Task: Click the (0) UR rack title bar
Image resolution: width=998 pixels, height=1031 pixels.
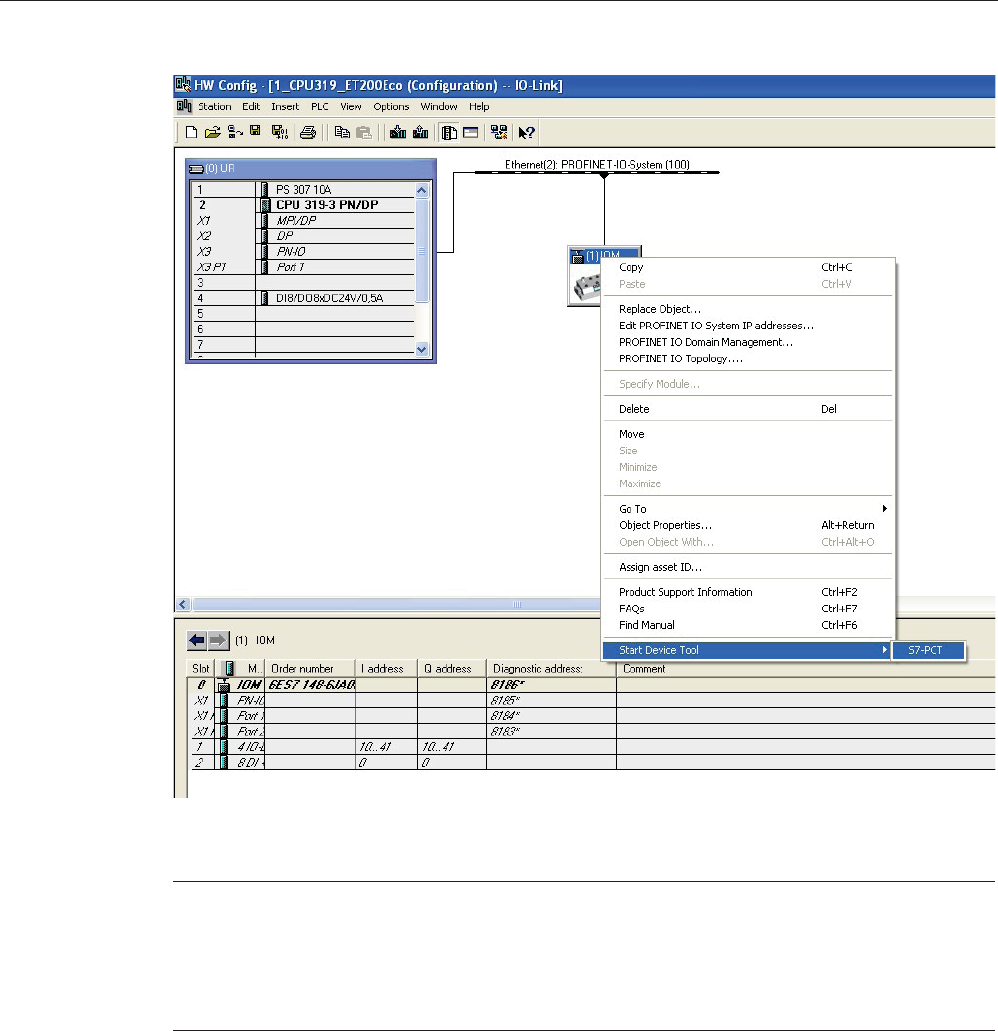Action: [310, 168]
